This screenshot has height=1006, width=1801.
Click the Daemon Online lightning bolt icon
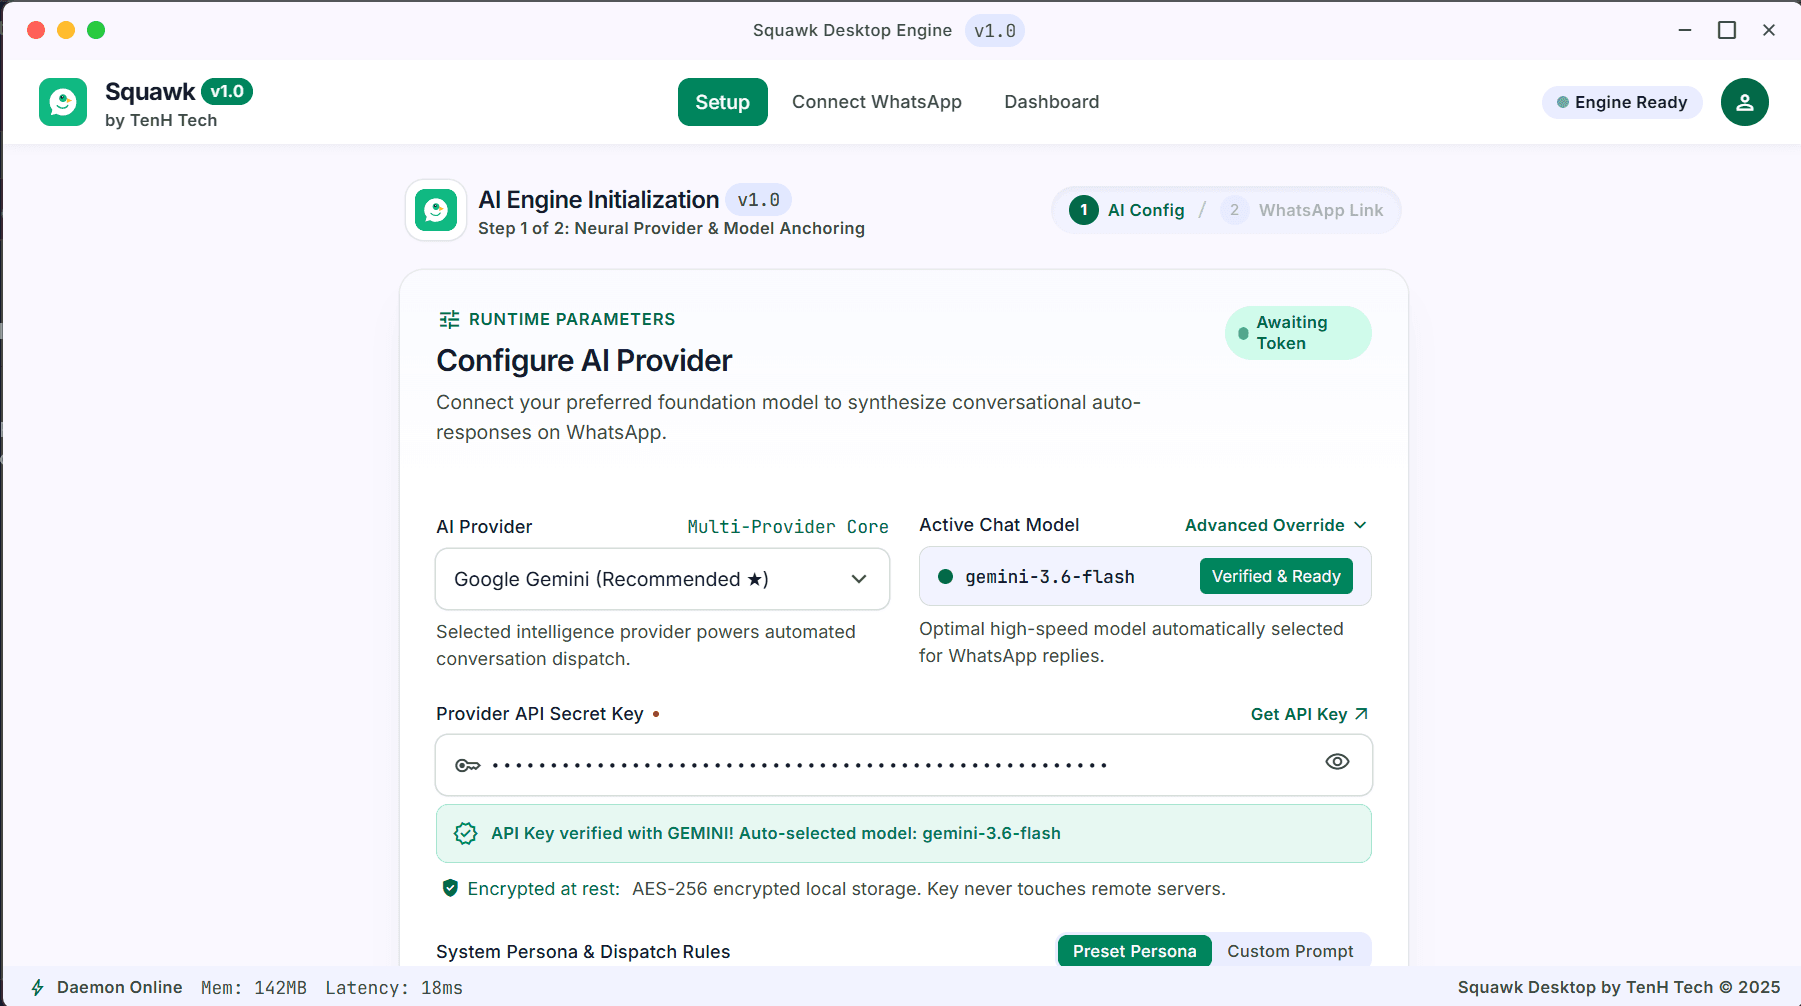pyautogui.click(x=38, y=987)
